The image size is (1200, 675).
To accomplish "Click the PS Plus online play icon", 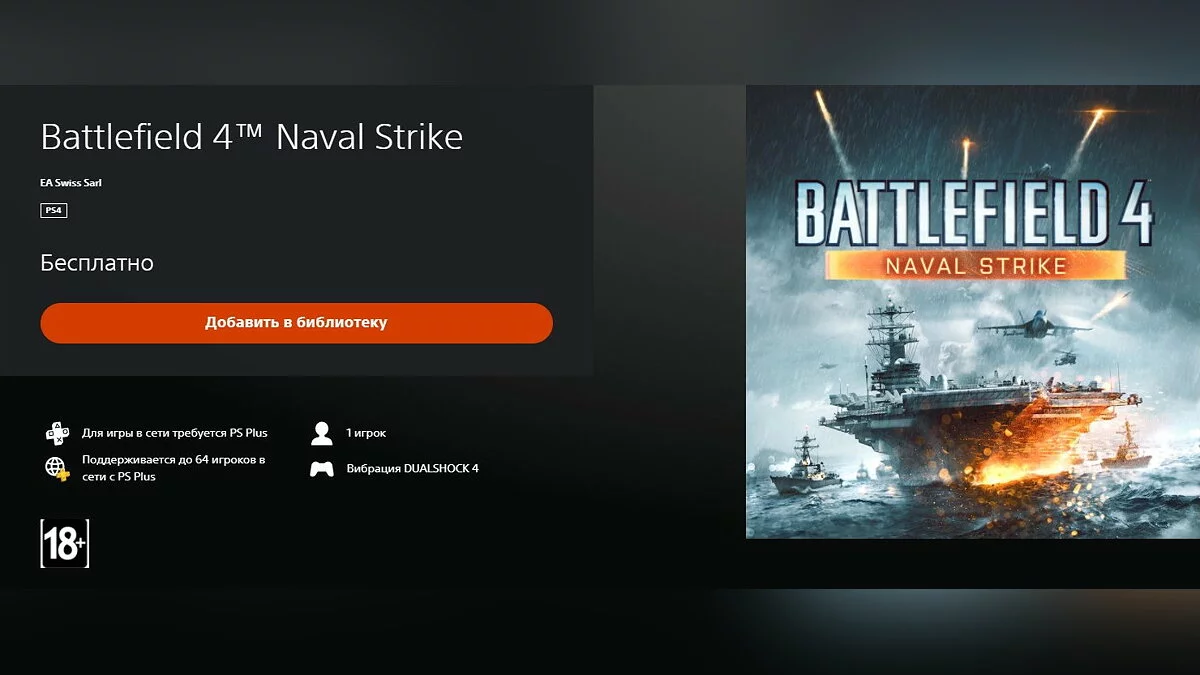I will (x=57, y=433).
